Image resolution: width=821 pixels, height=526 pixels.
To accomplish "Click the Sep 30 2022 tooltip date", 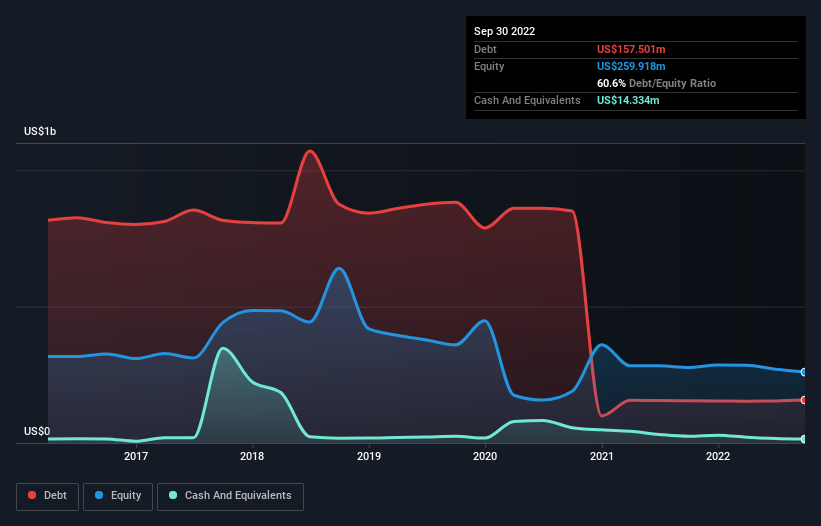I will coord(504,31).
